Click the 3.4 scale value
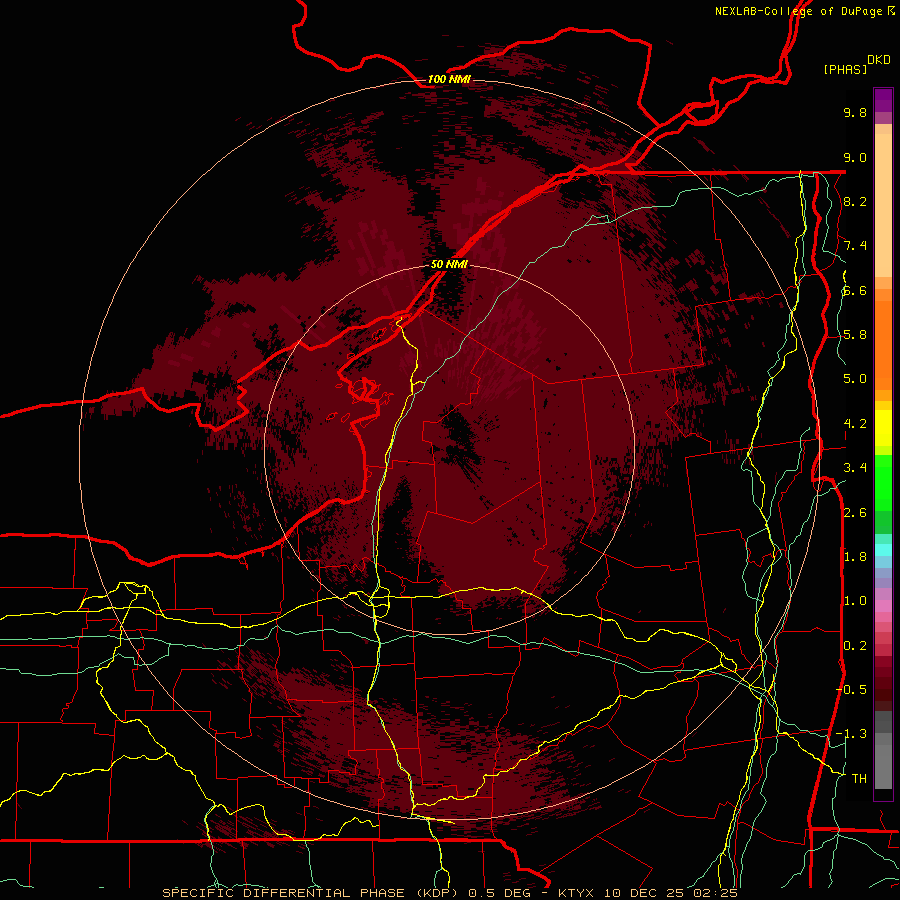900x900 pixels. (855, 468)
